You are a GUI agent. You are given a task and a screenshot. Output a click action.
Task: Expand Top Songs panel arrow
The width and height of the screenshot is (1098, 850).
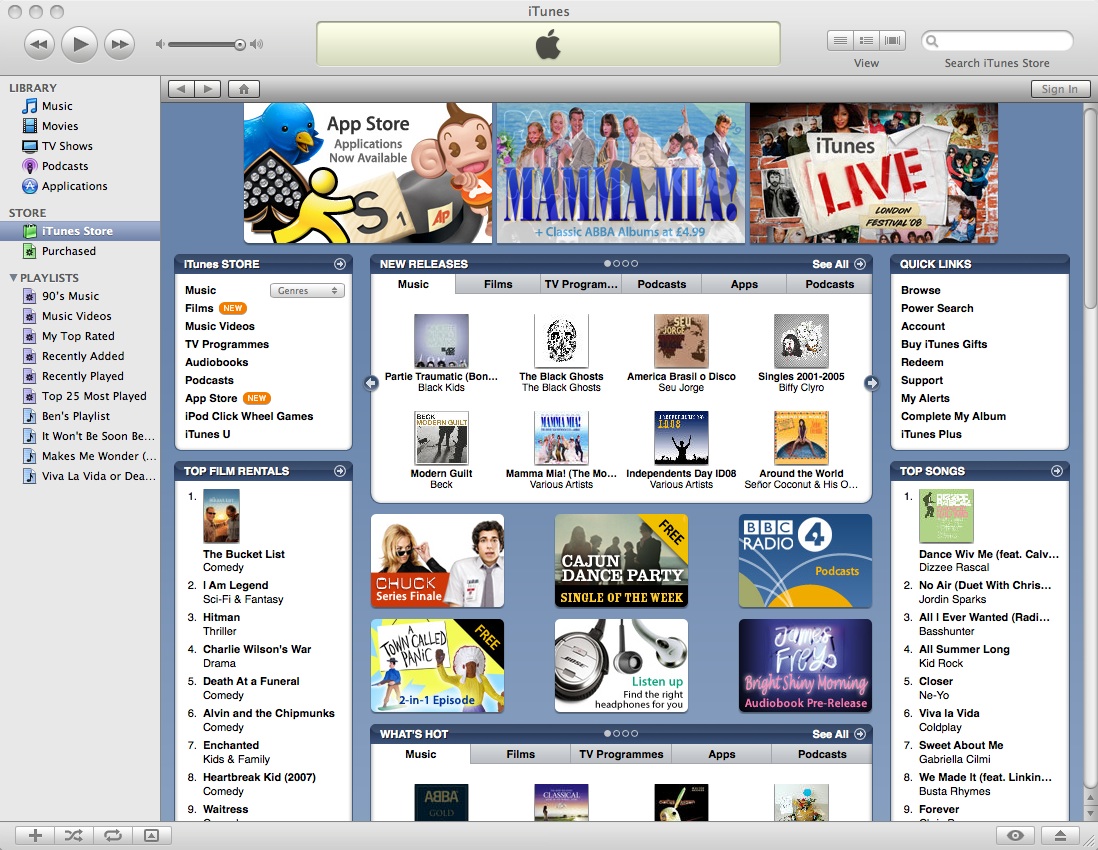point(1057,471)
